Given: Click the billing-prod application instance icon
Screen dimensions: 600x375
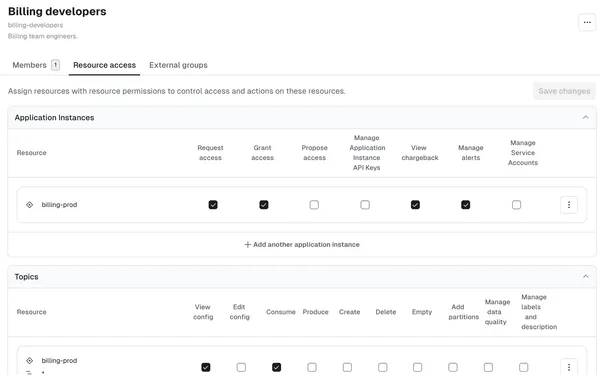Looking at the screenshot, I should pos(29,205).
